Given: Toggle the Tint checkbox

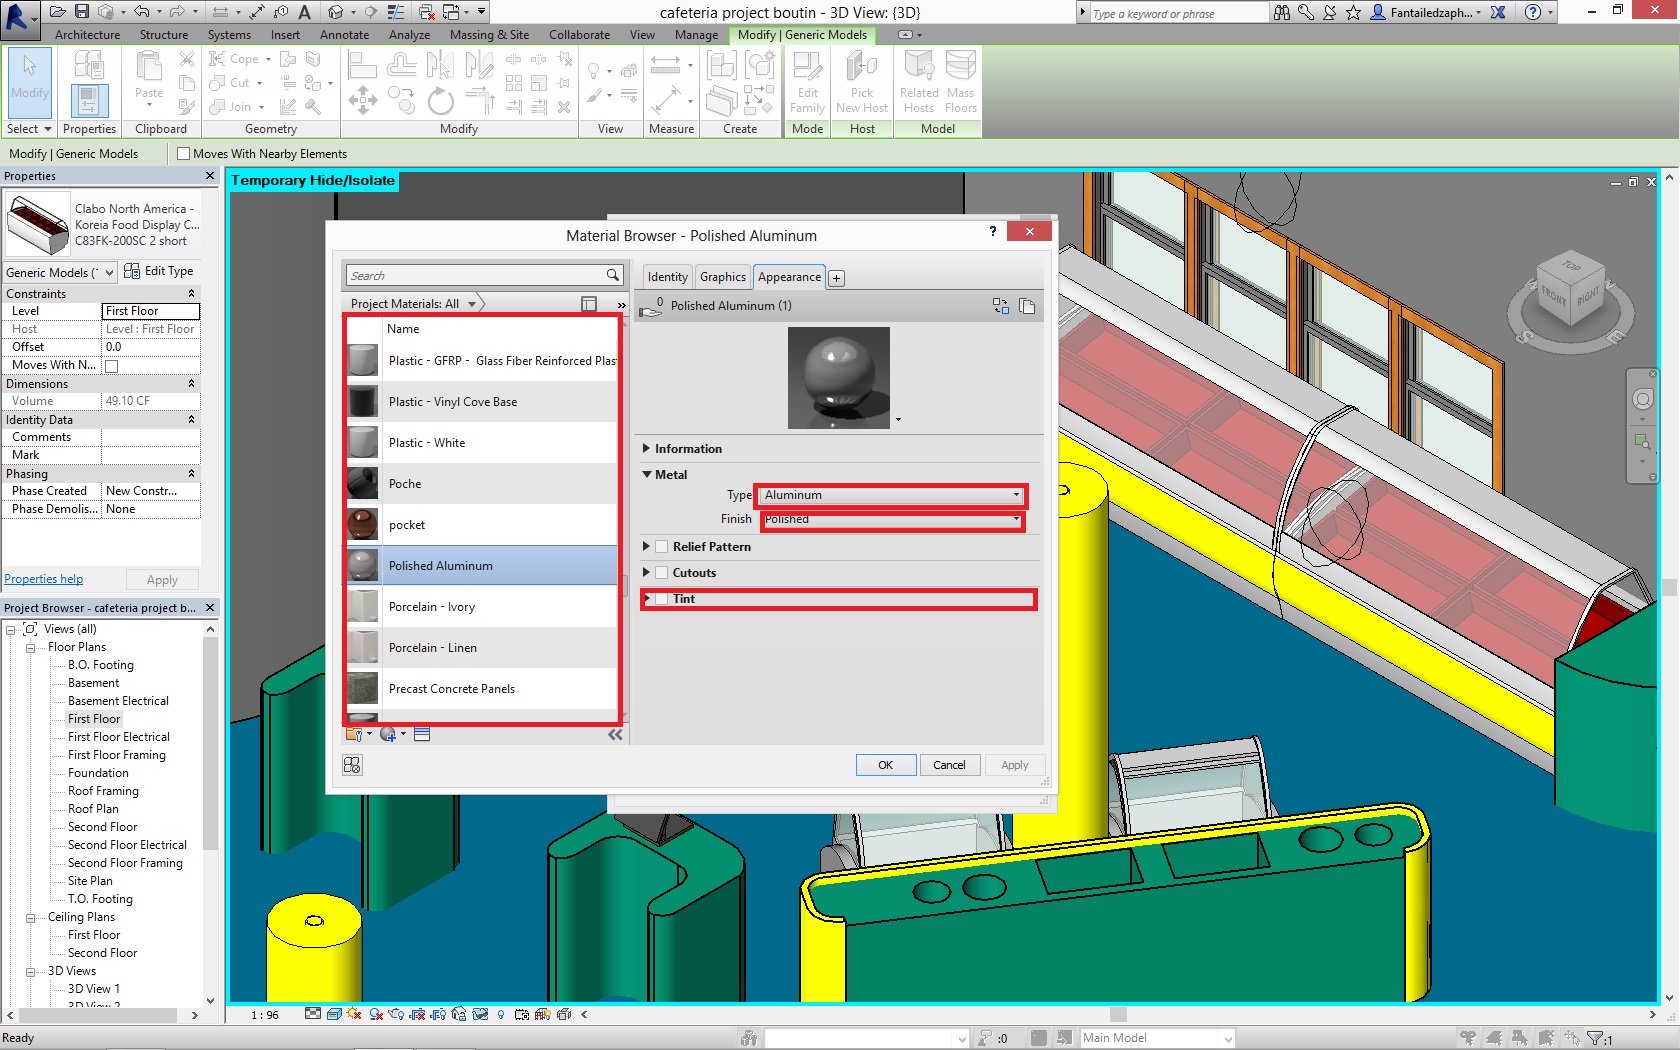Looking at the screenshot, I should pos(661,599).
